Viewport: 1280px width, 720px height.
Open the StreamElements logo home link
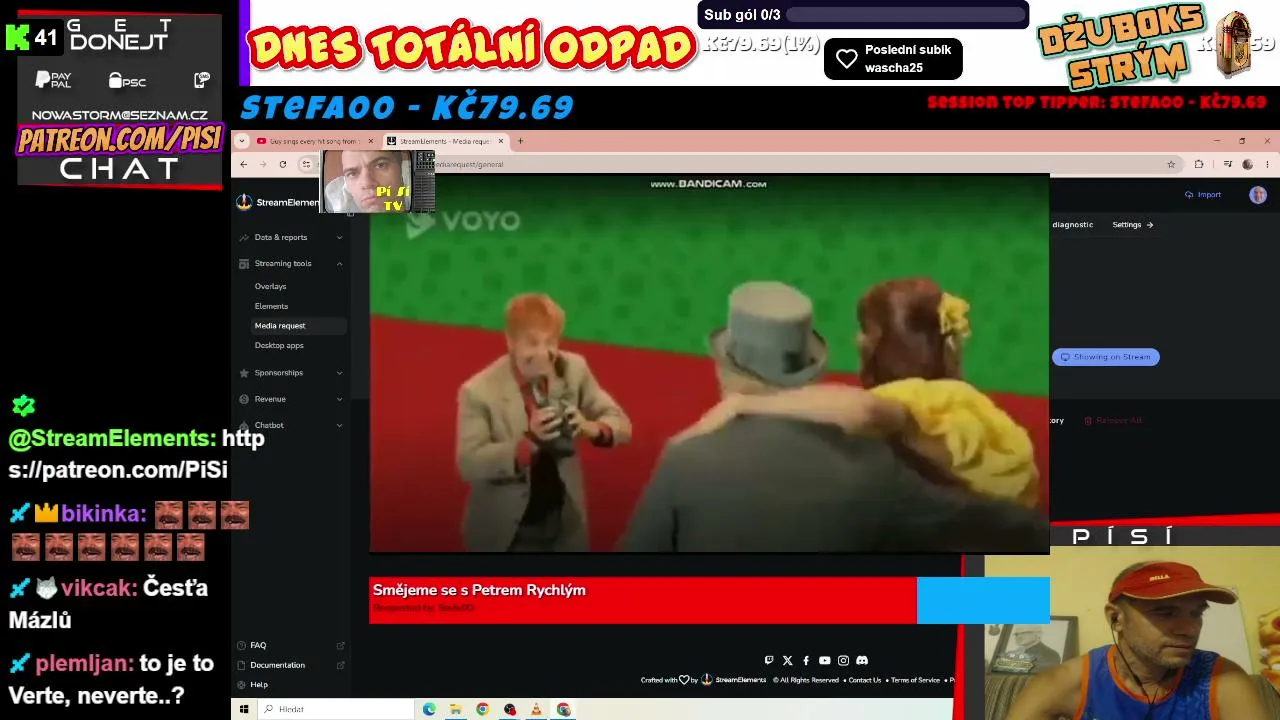point(277,202)
